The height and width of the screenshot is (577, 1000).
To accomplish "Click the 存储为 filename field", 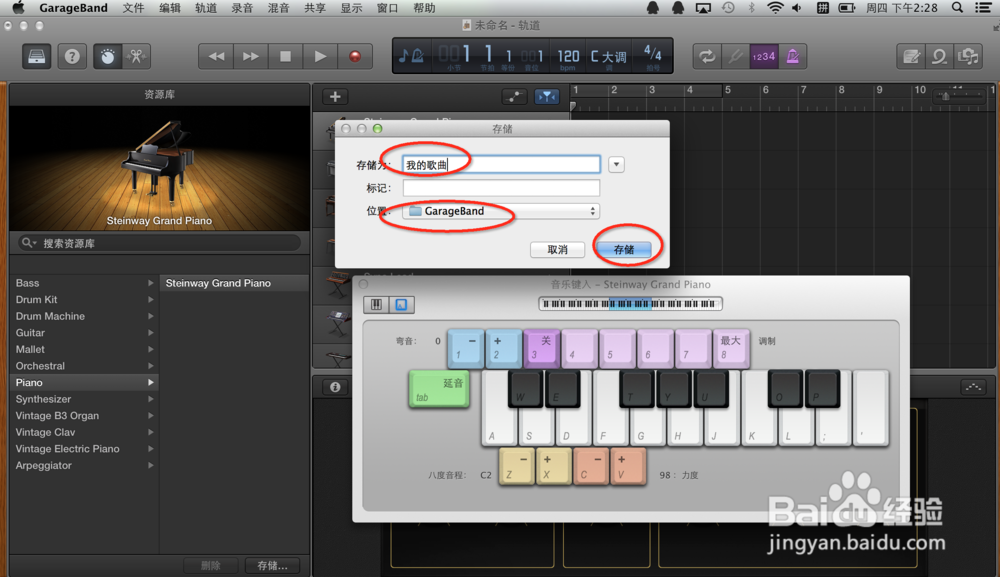I will 501,164.
